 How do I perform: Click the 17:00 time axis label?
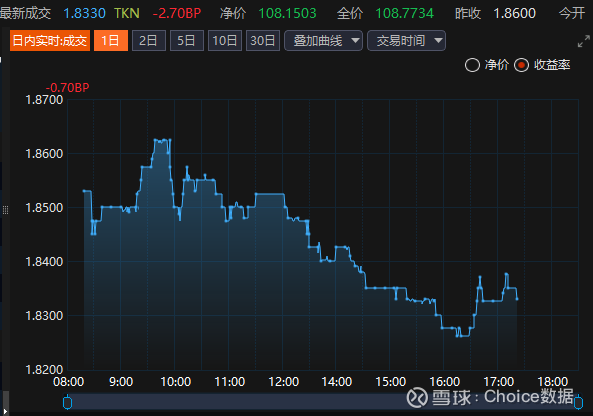(499, 382)
